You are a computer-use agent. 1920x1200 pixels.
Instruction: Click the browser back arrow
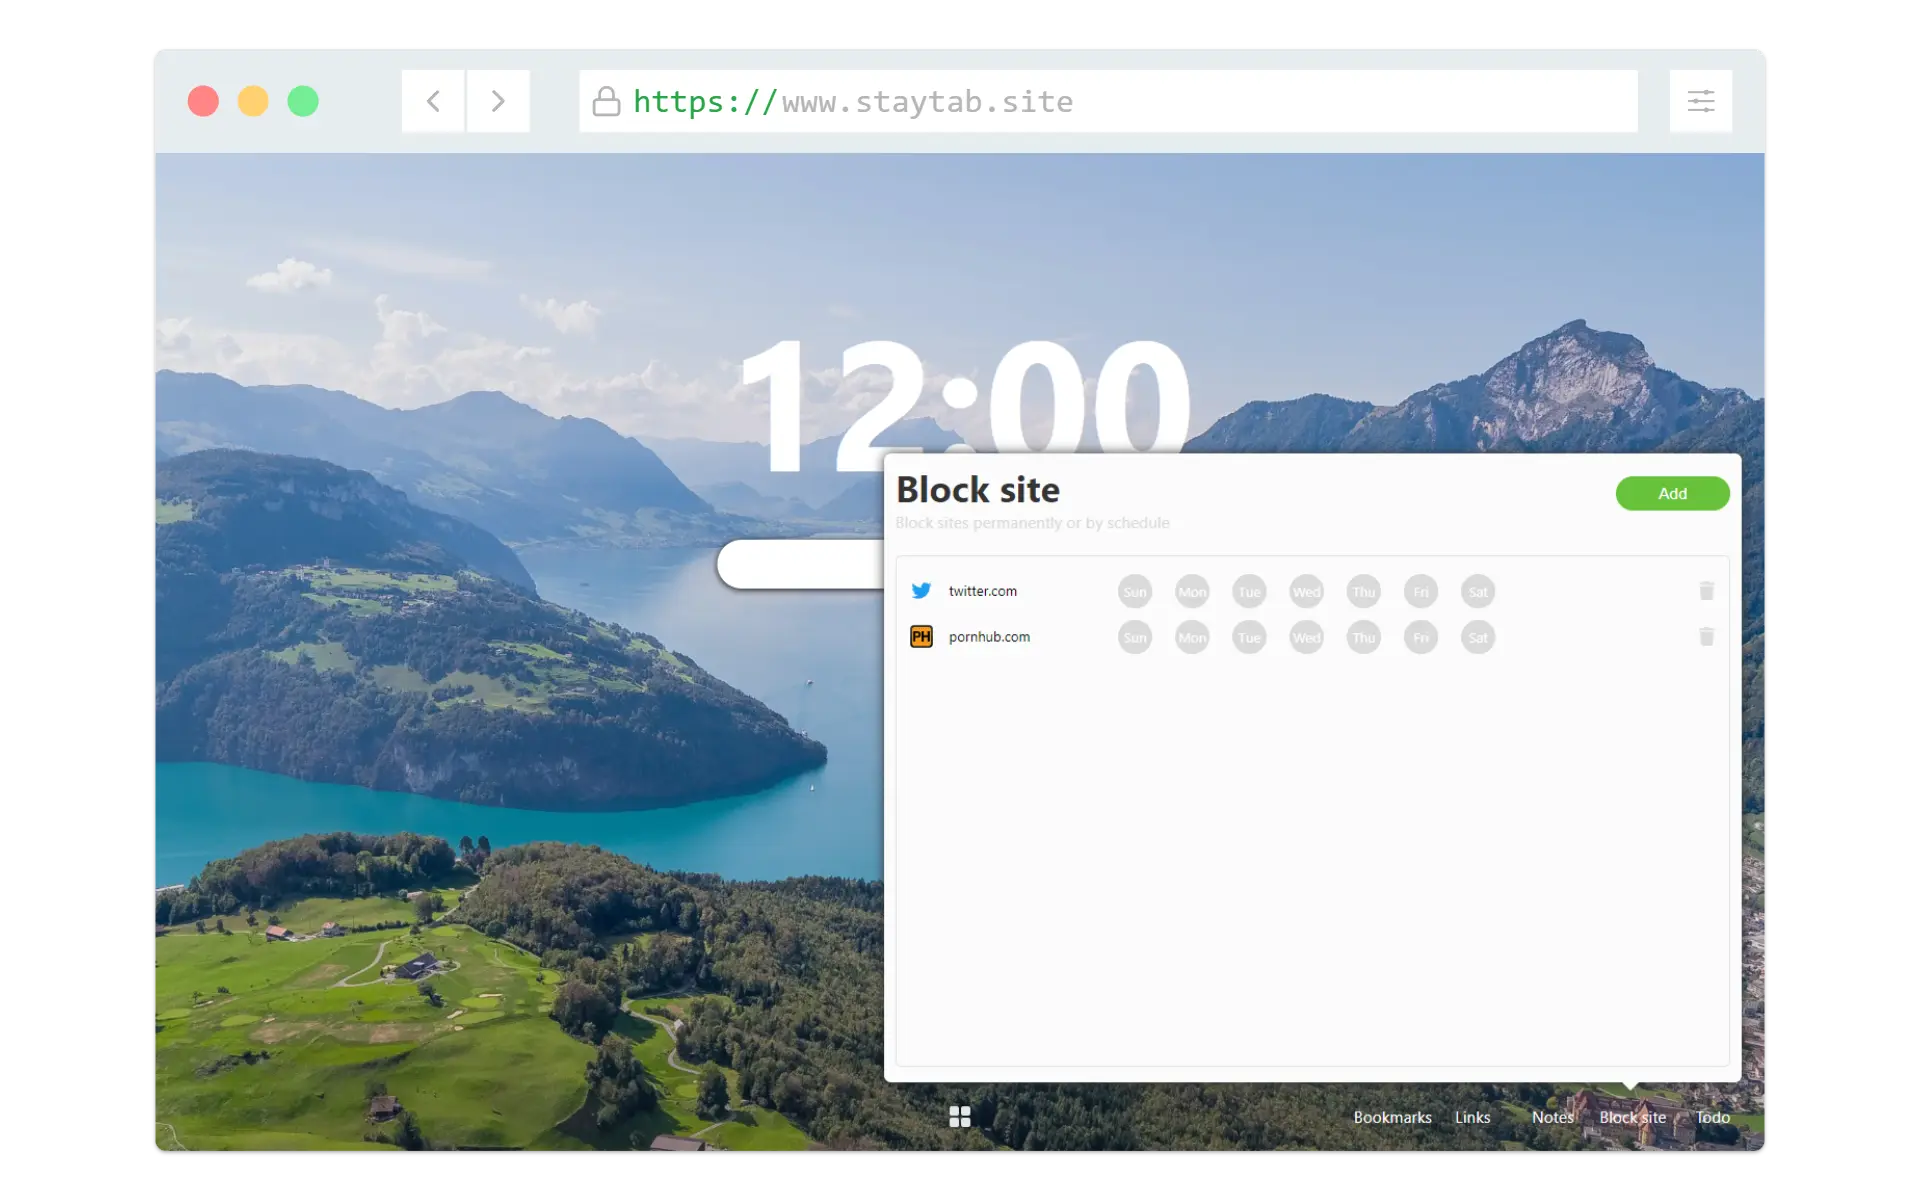[x=433, y=101]
